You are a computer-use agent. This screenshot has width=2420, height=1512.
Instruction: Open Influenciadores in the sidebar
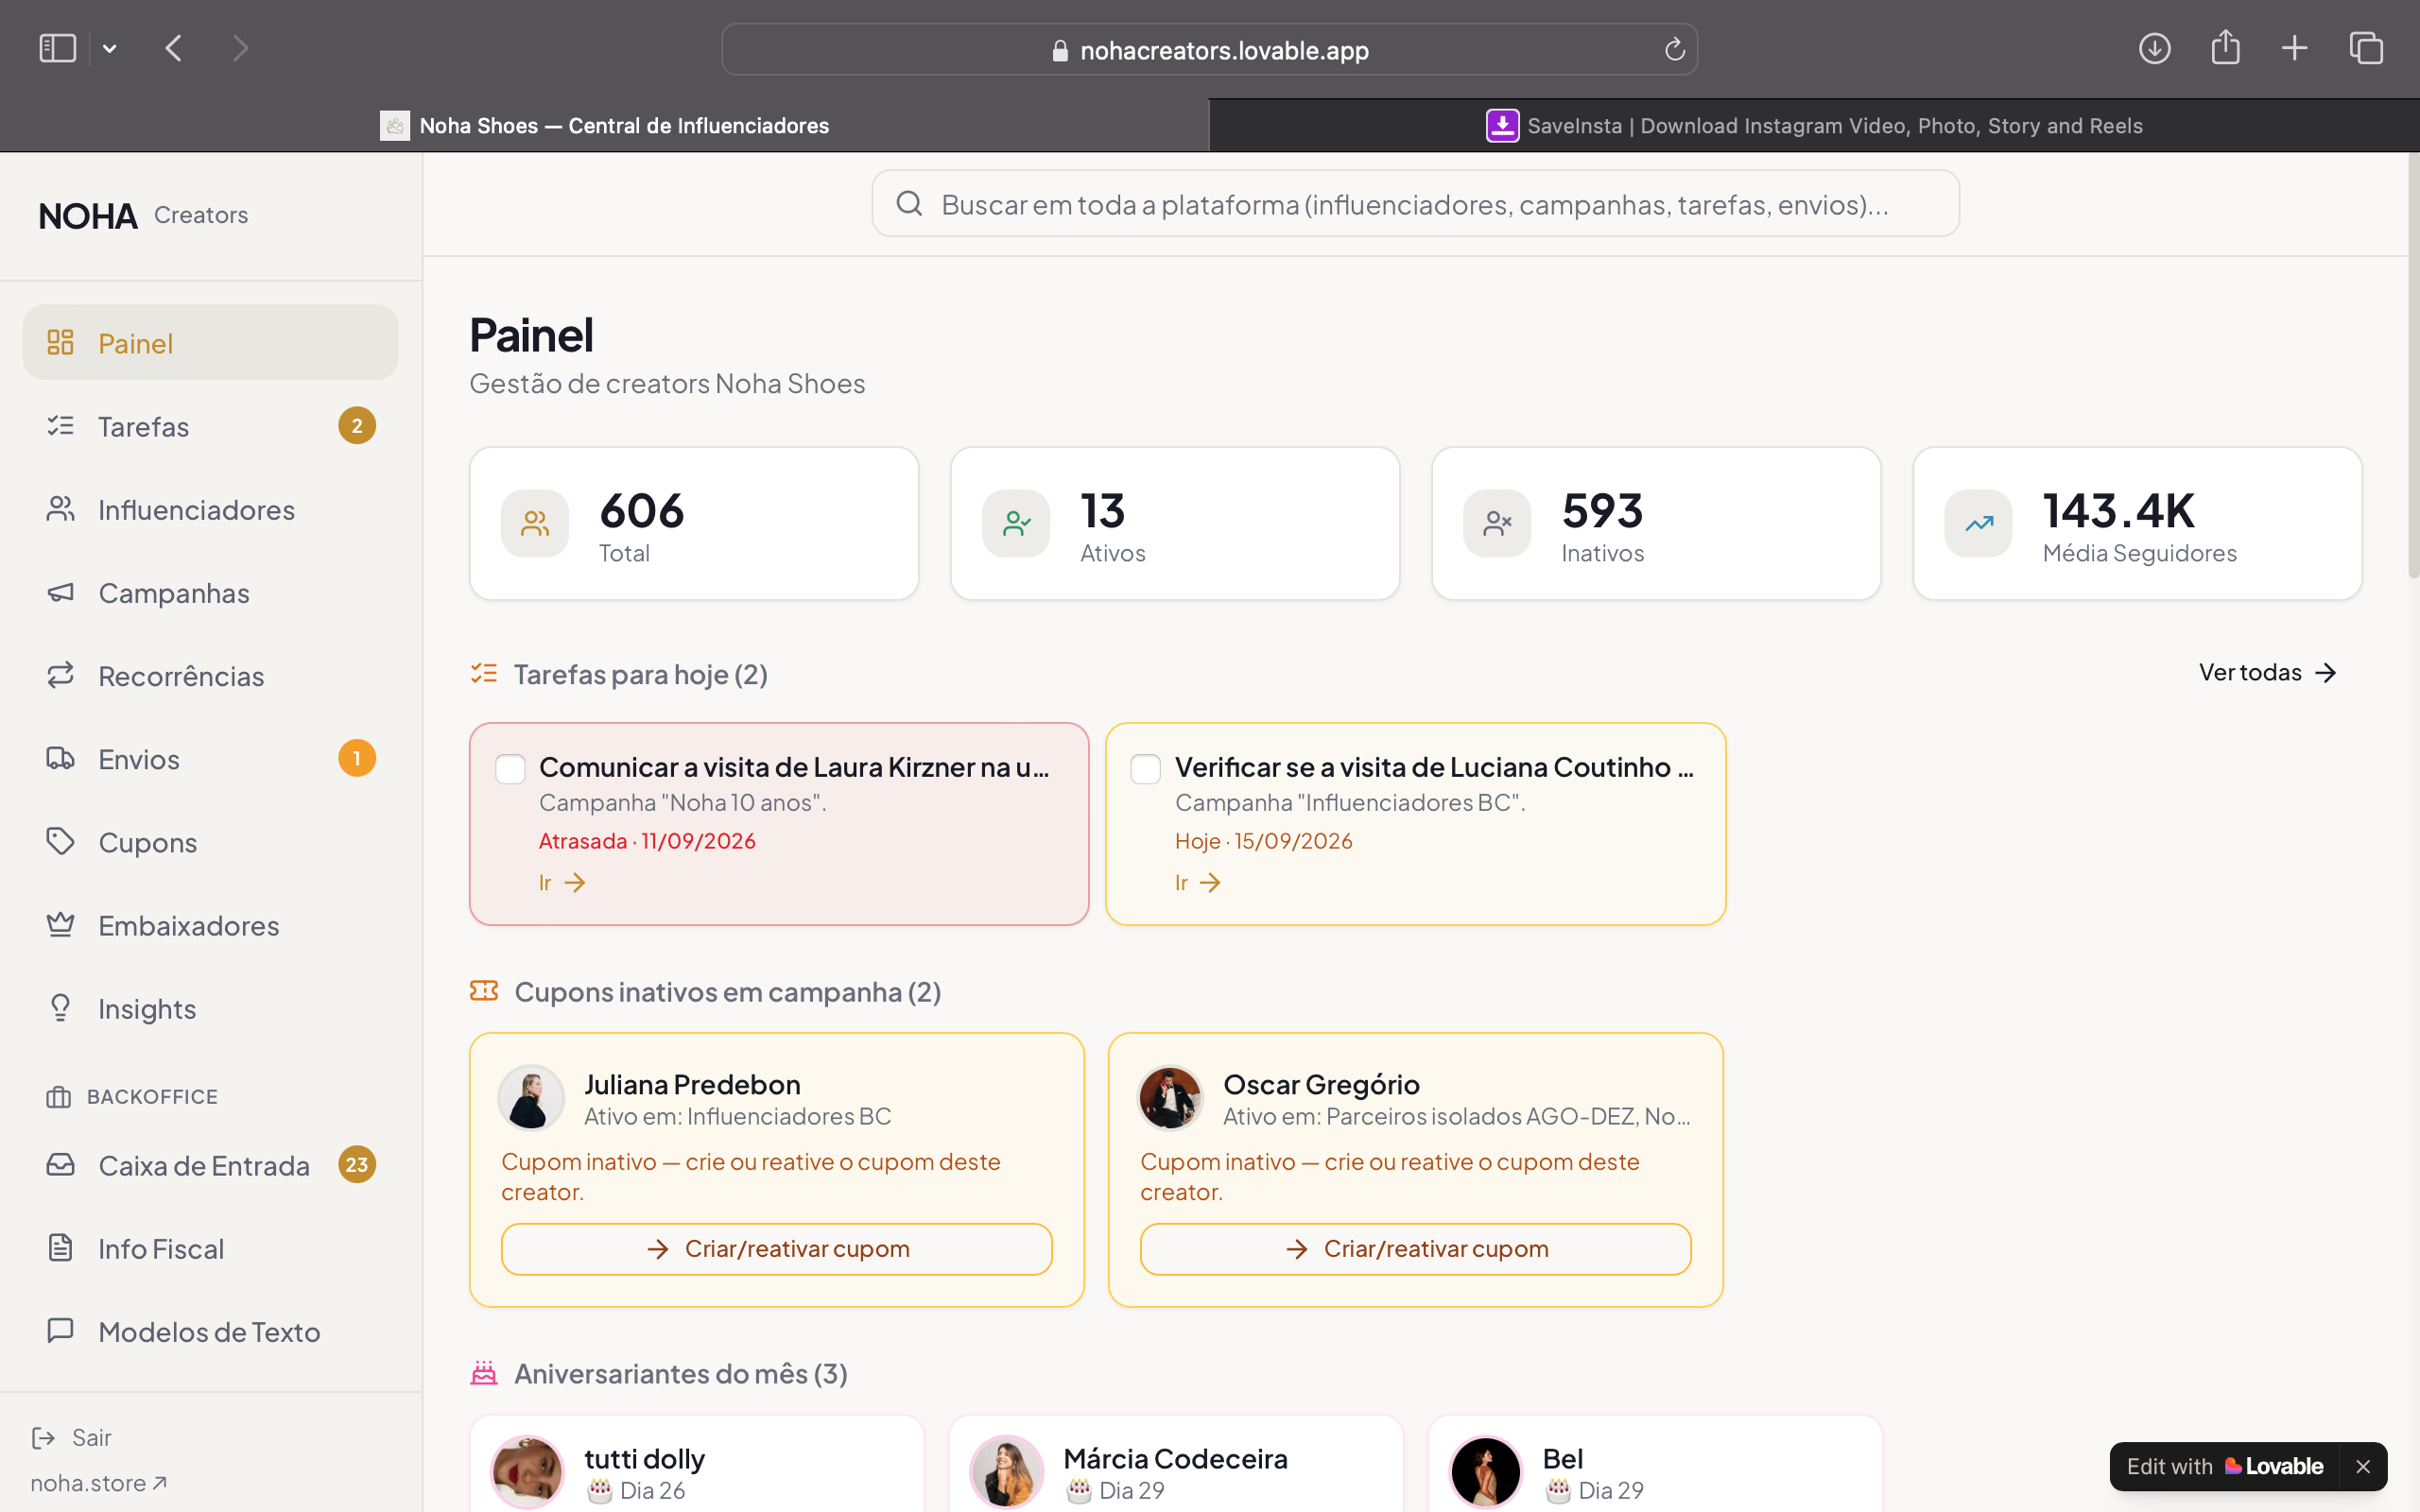[x=210, y=509]
